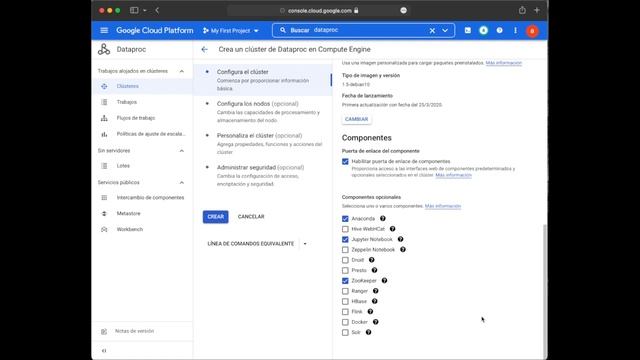Show help for Zeppelin Notebook component

tap(403, 249)
